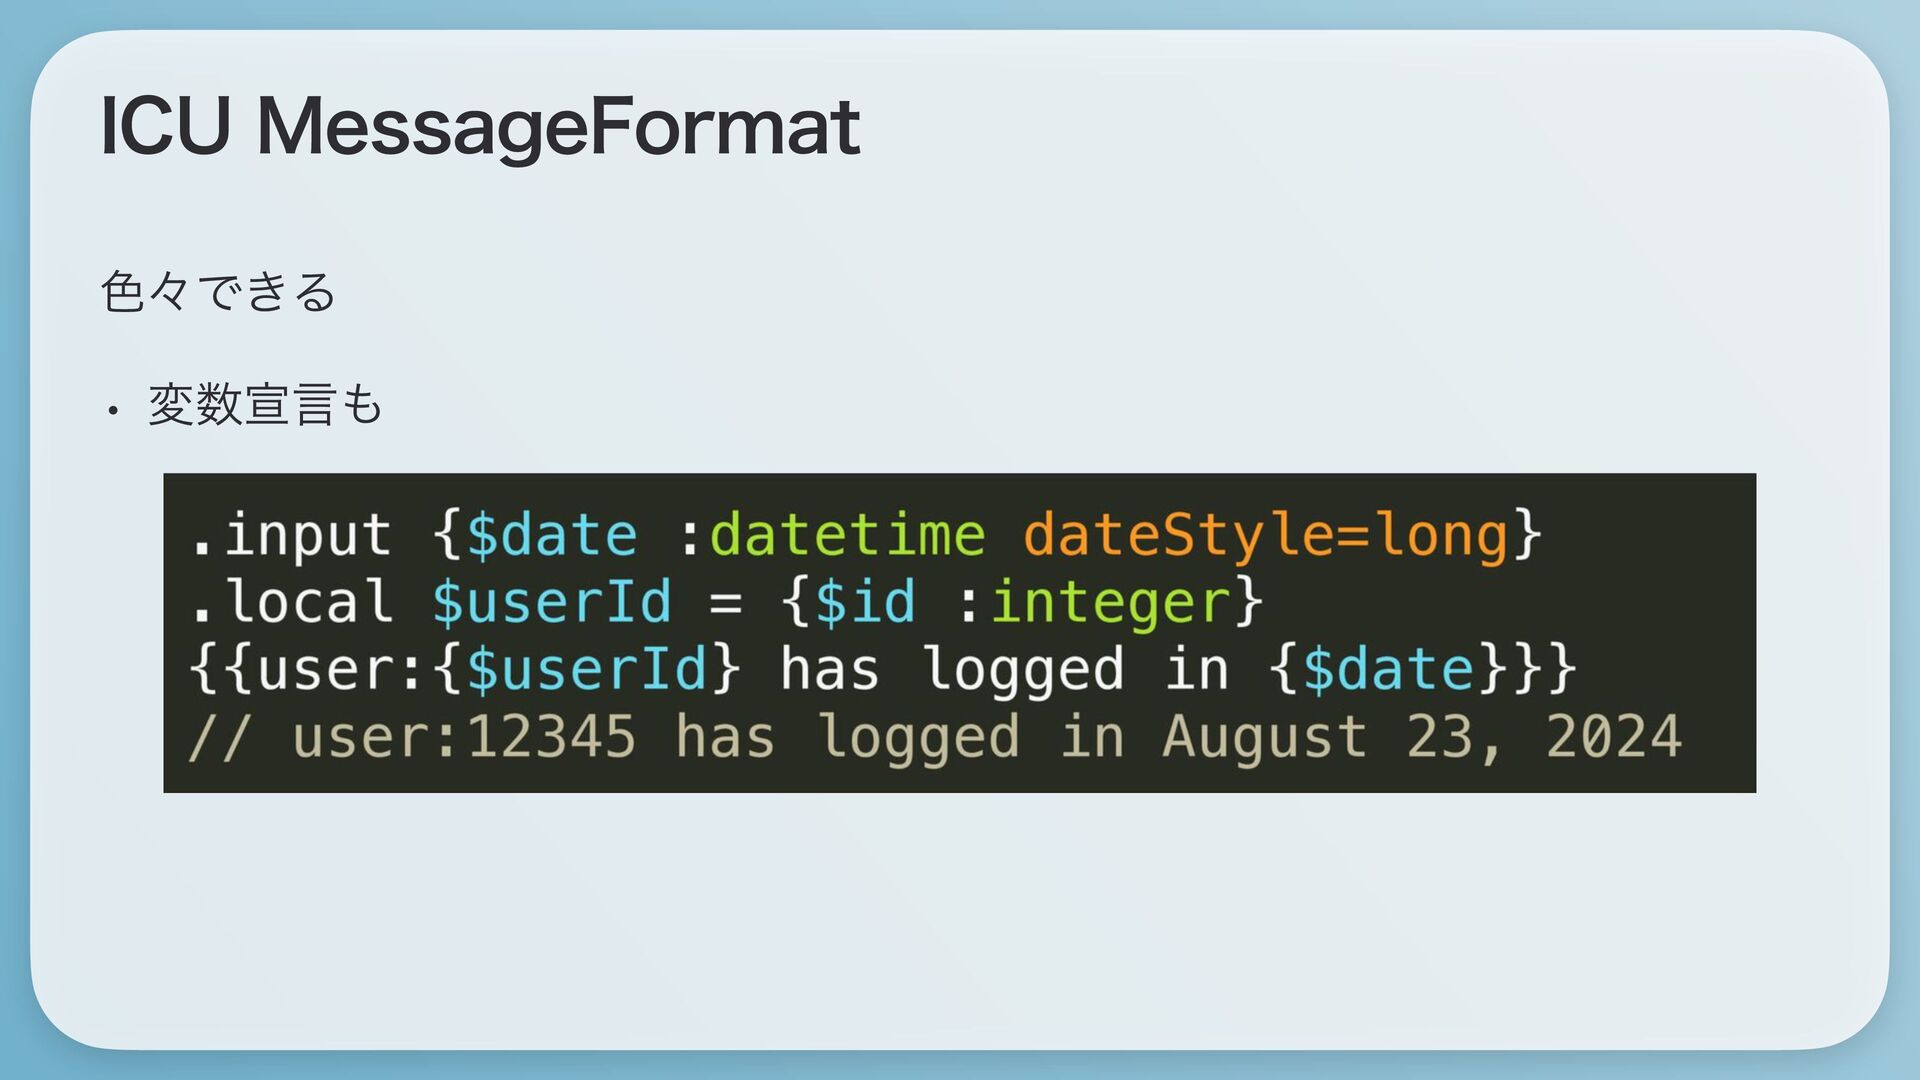Image resolution: width=1920 pixels, height=1080 pixels.
Task: Click $userId on the .local declaration line
Action: pos(552,602)
